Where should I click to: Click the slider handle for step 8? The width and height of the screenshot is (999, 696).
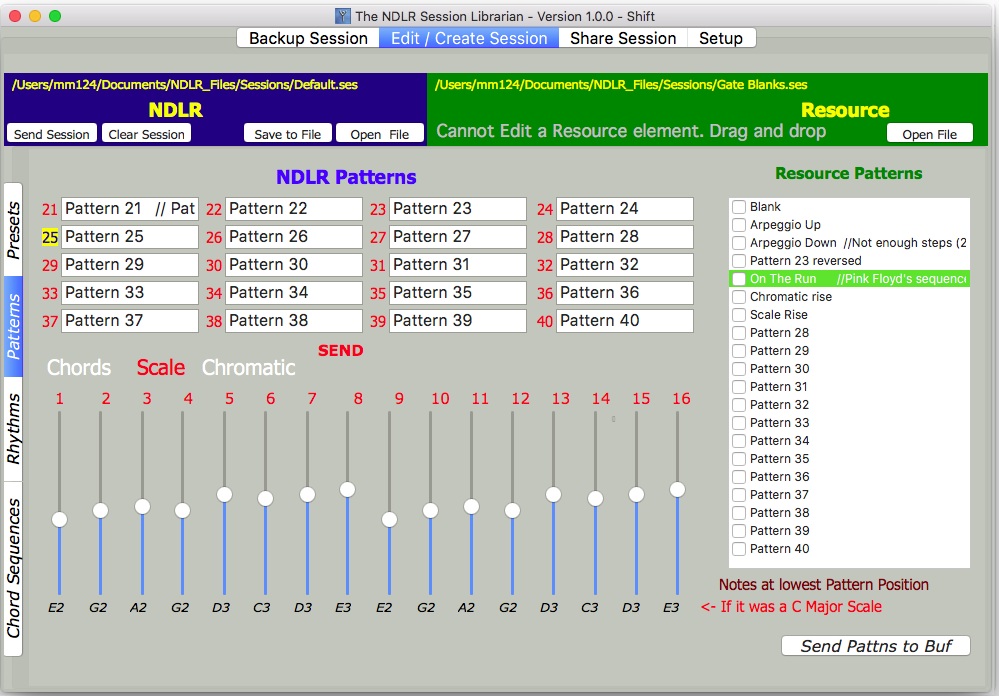coord(347,490)
